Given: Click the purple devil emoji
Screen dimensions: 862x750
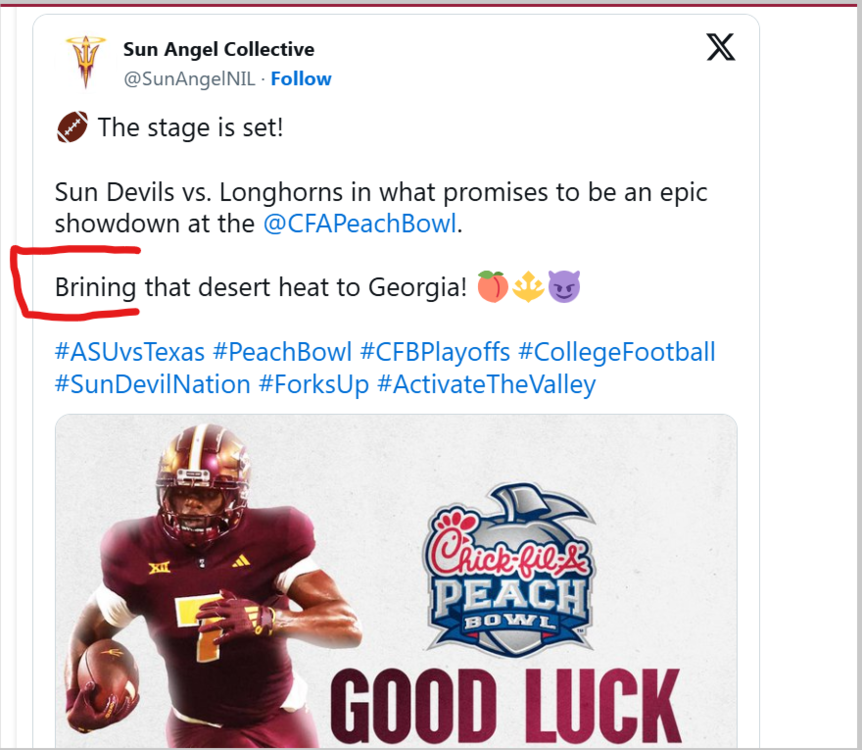Looking at the screenshot, I should pos(564,288).
